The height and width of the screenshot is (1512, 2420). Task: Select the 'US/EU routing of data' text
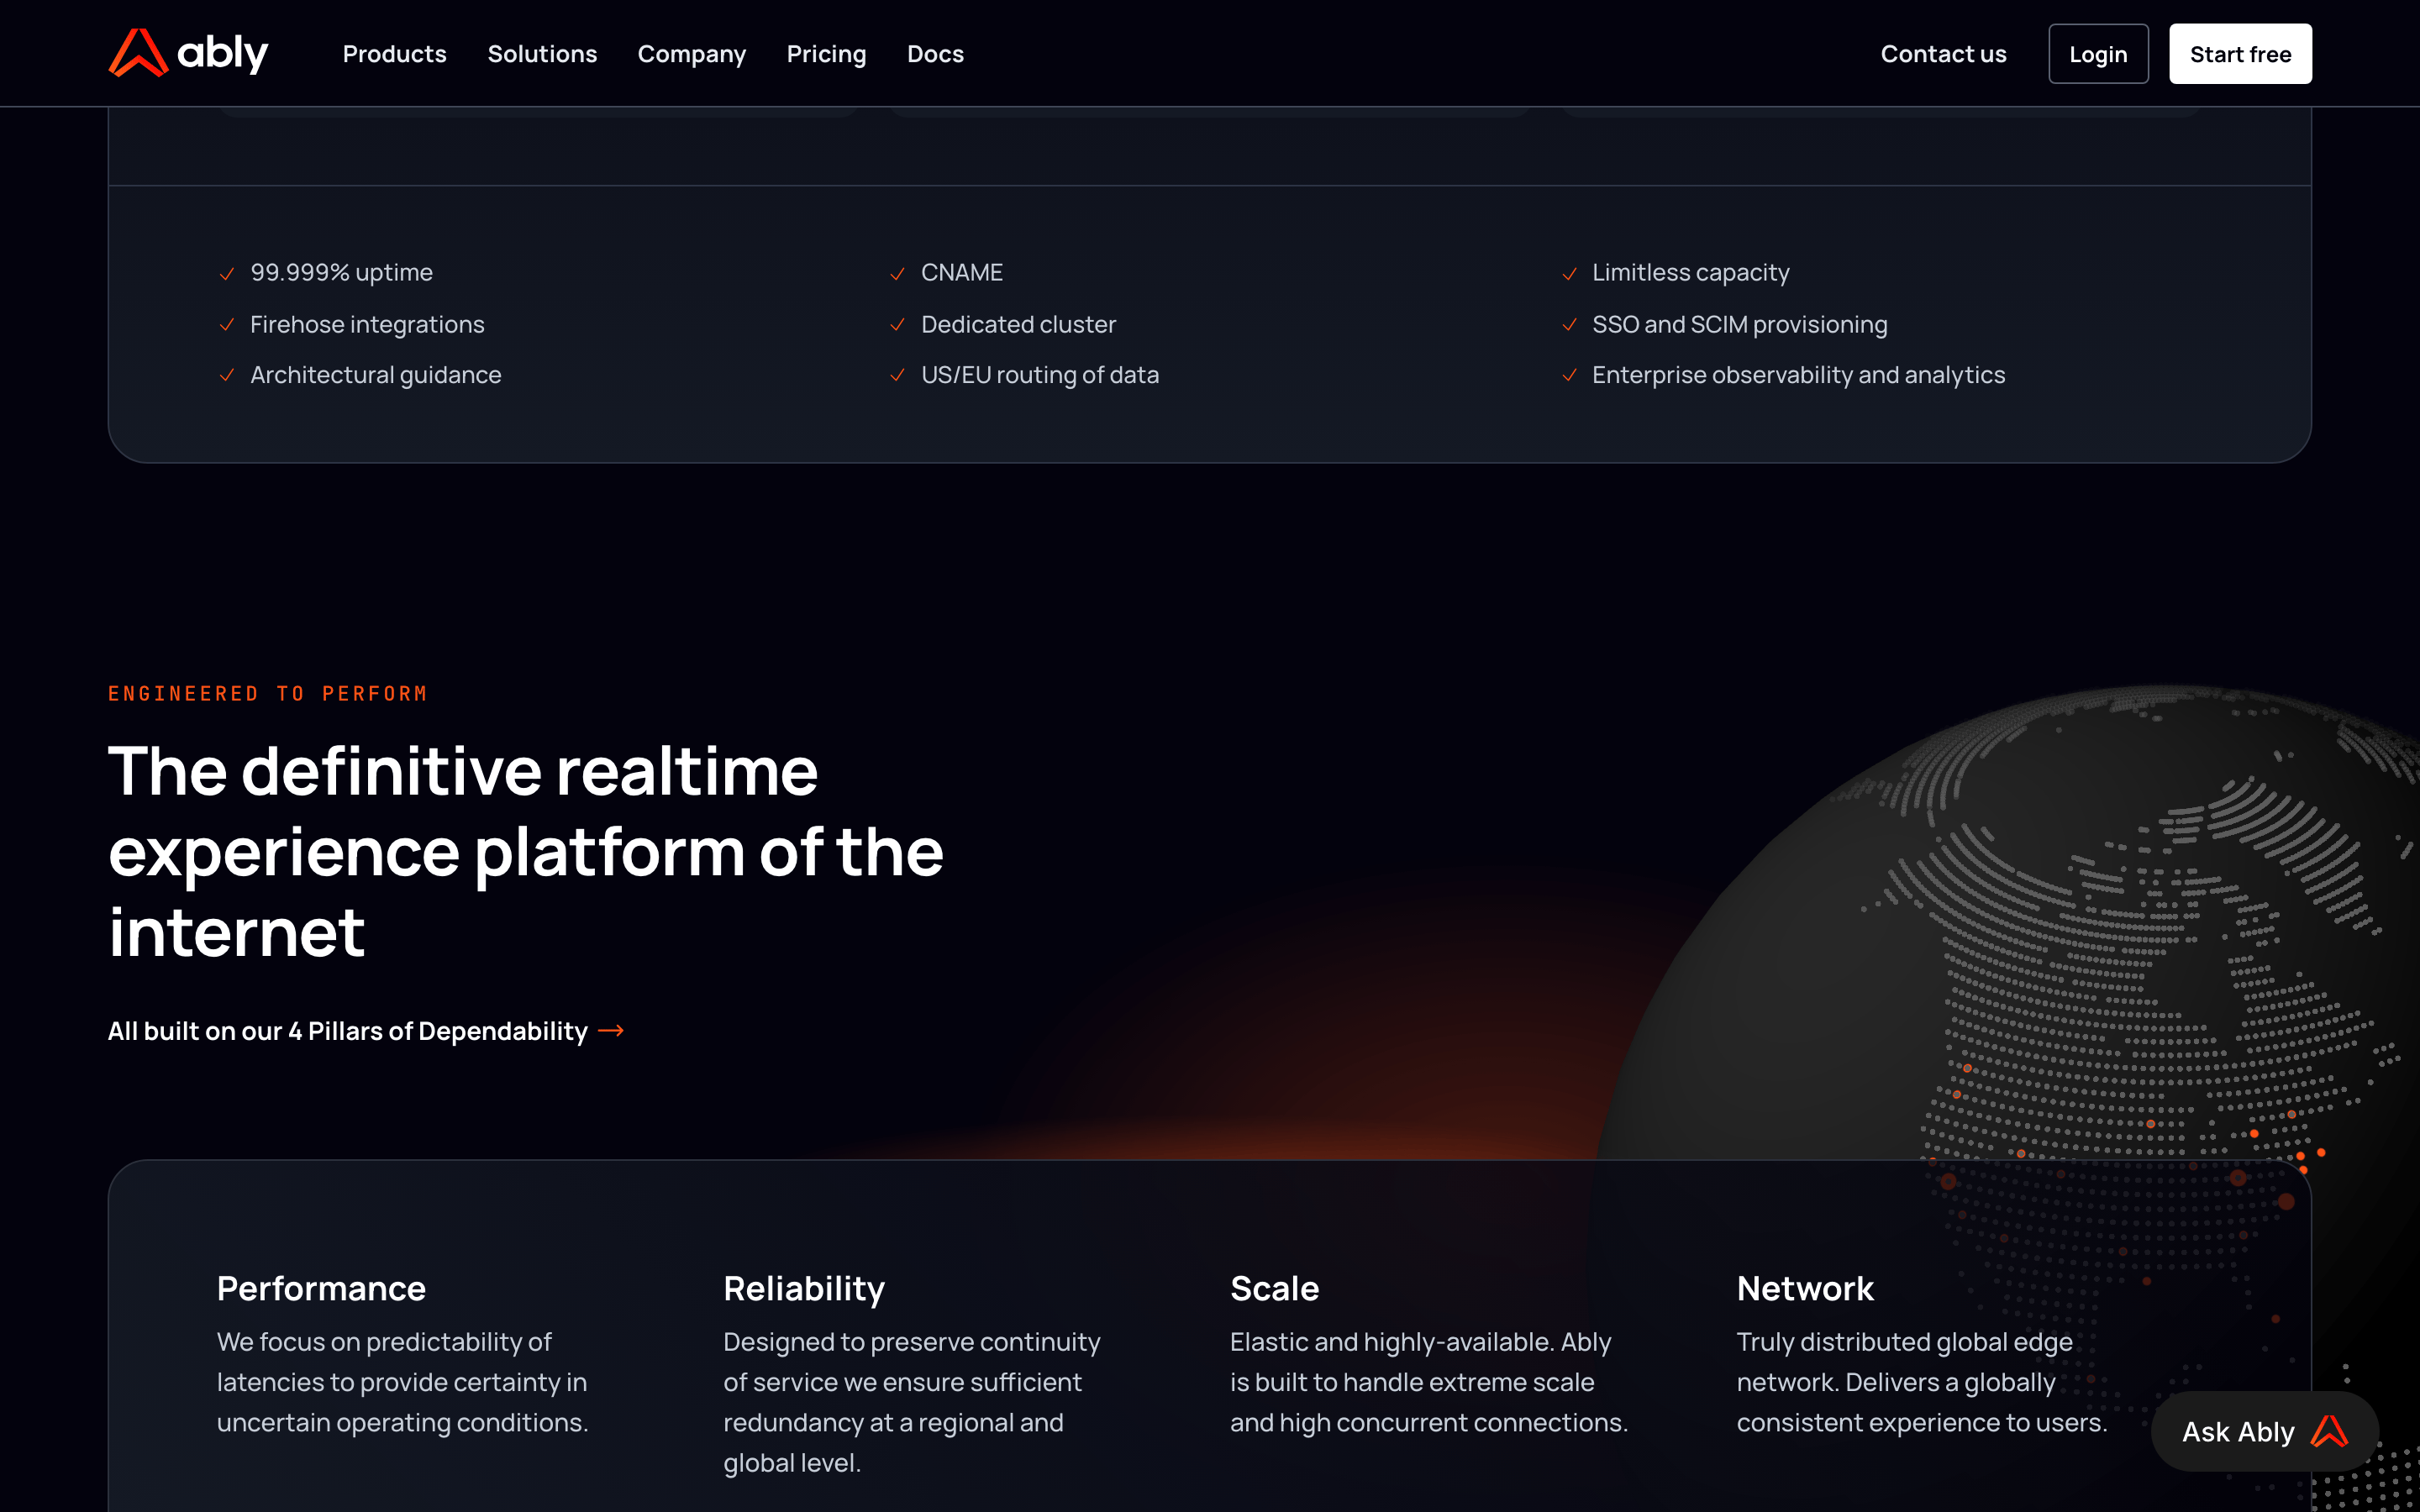point(1040,375)
